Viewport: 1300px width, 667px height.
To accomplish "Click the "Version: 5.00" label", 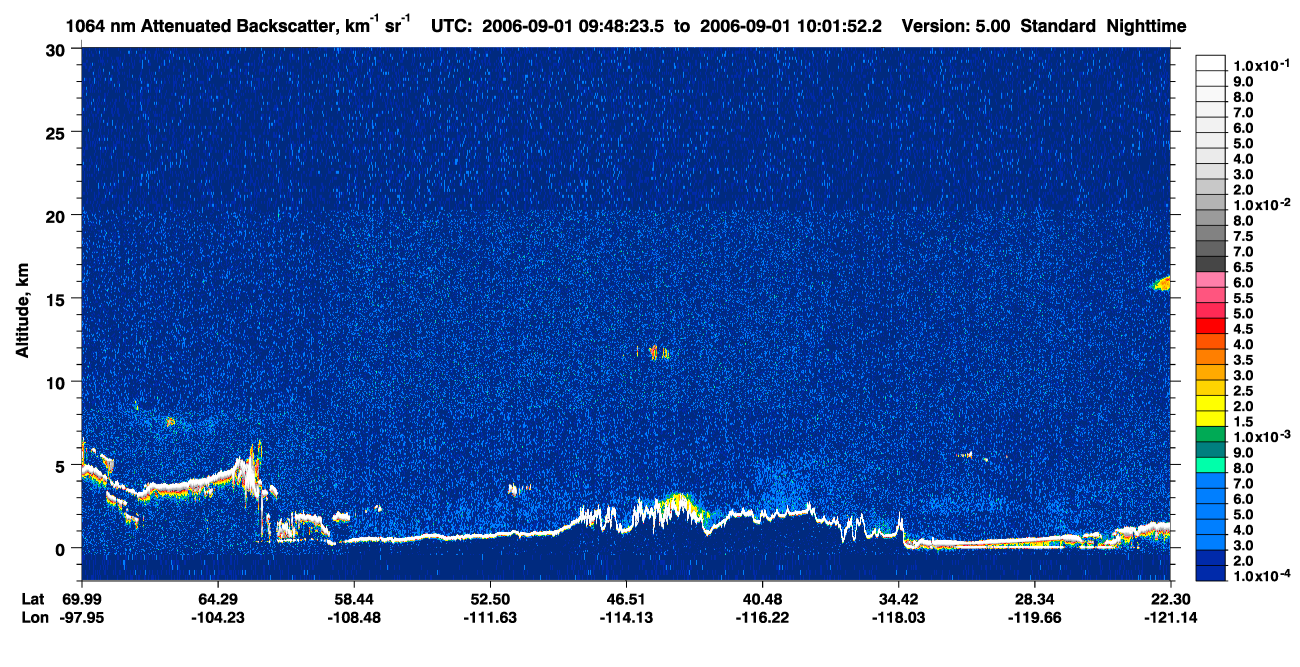I will tap(958, 26).
